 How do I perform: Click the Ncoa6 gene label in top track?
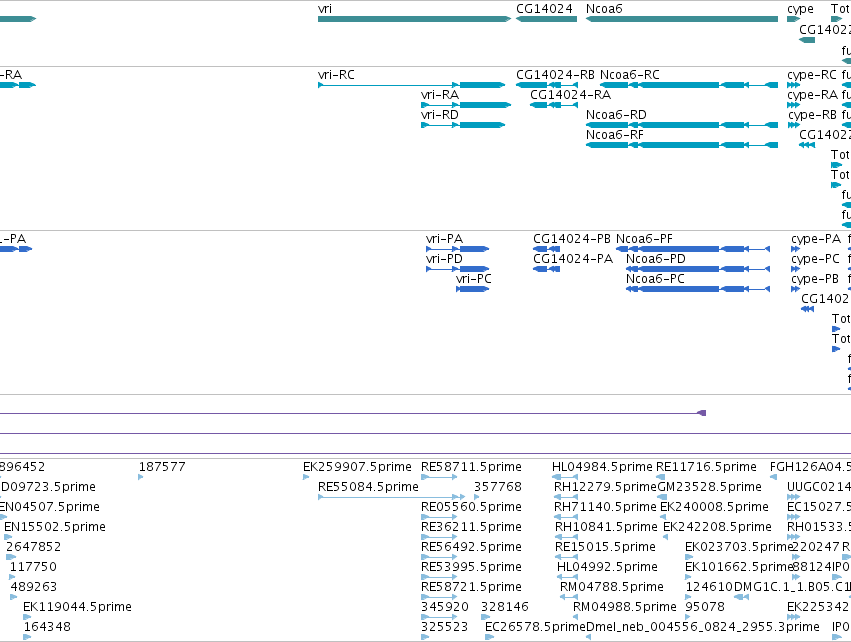click(604, 9)
